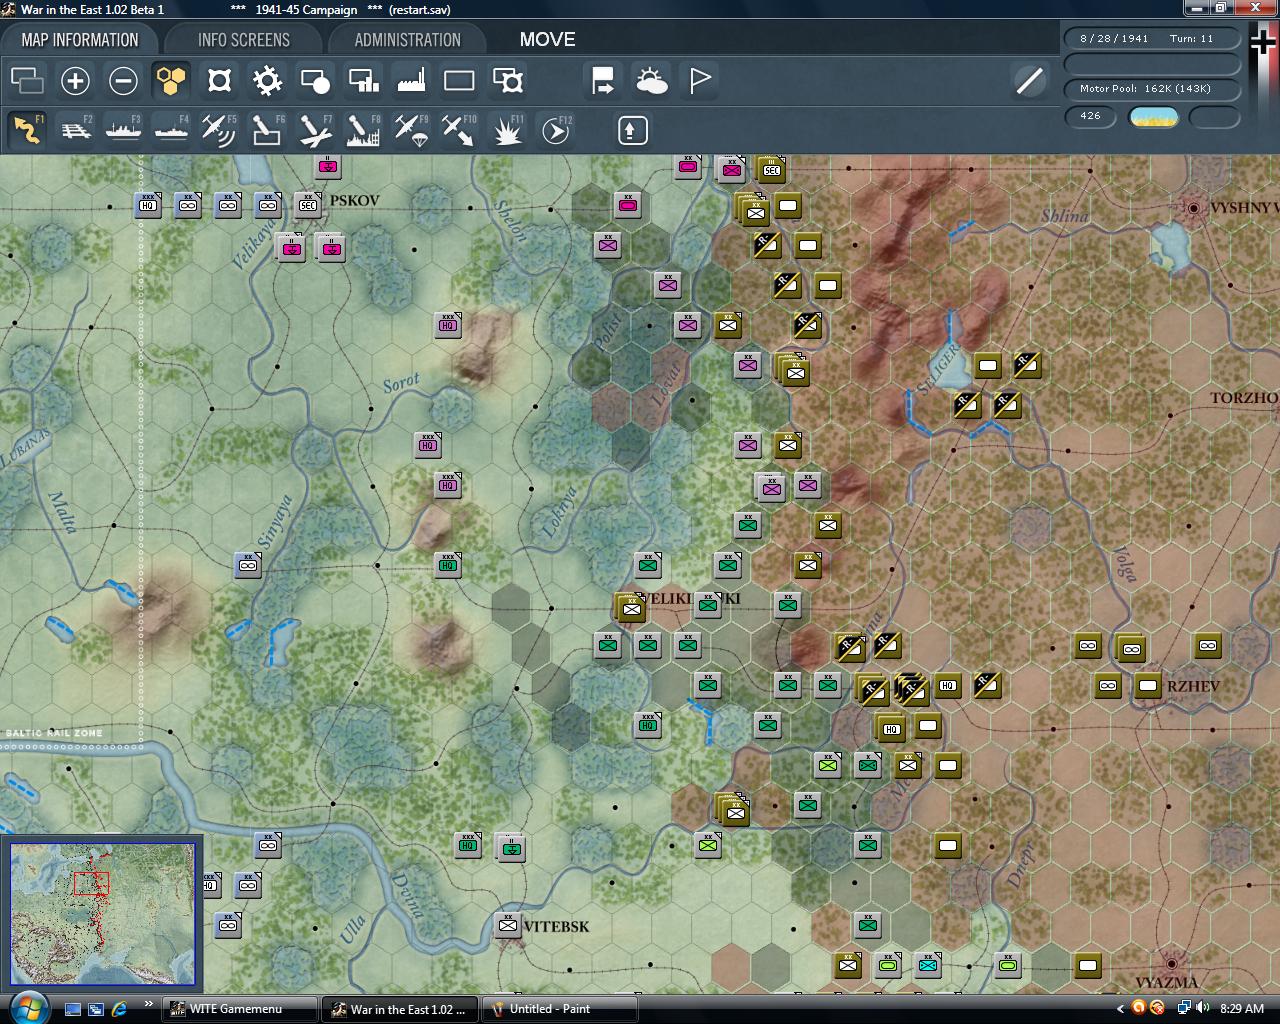Image resolution: width=1280 pixels, height=1024 pixels.
Task: Select bomb city mode F8 button
Action: pyautogui.click(x=363, y=130)
